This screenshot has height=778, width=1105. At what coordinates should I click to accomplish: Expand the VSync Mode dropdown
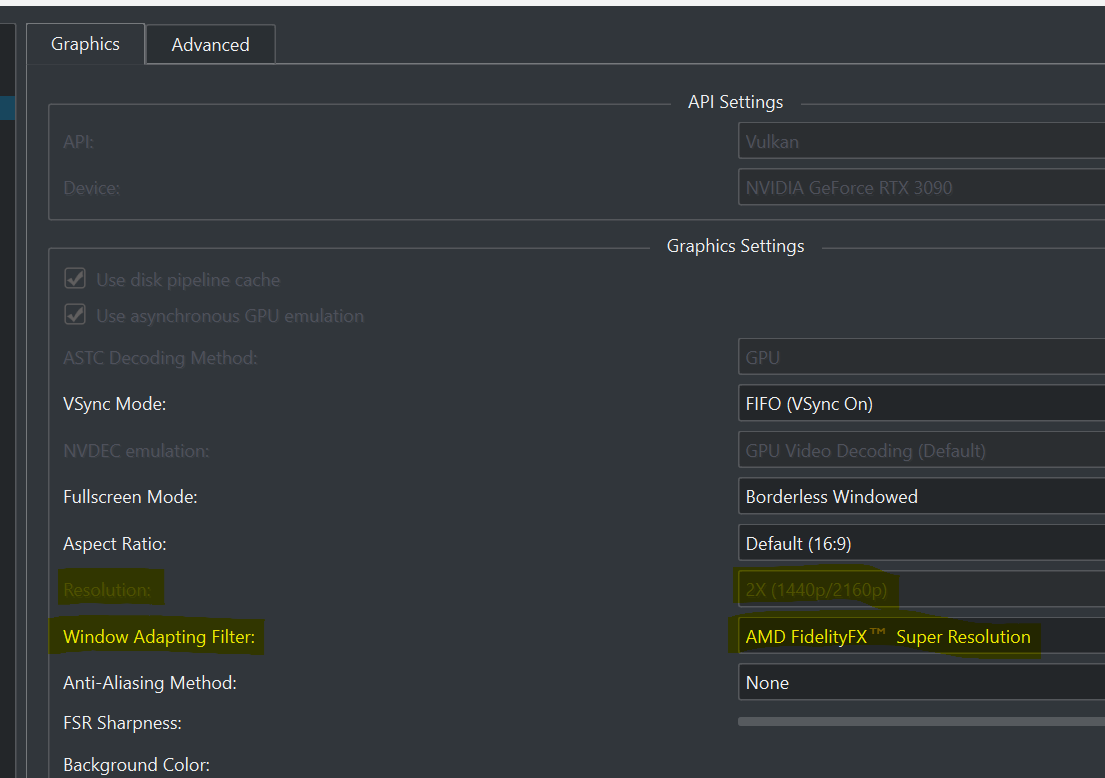pyautogui.click(x=920, y=404)
